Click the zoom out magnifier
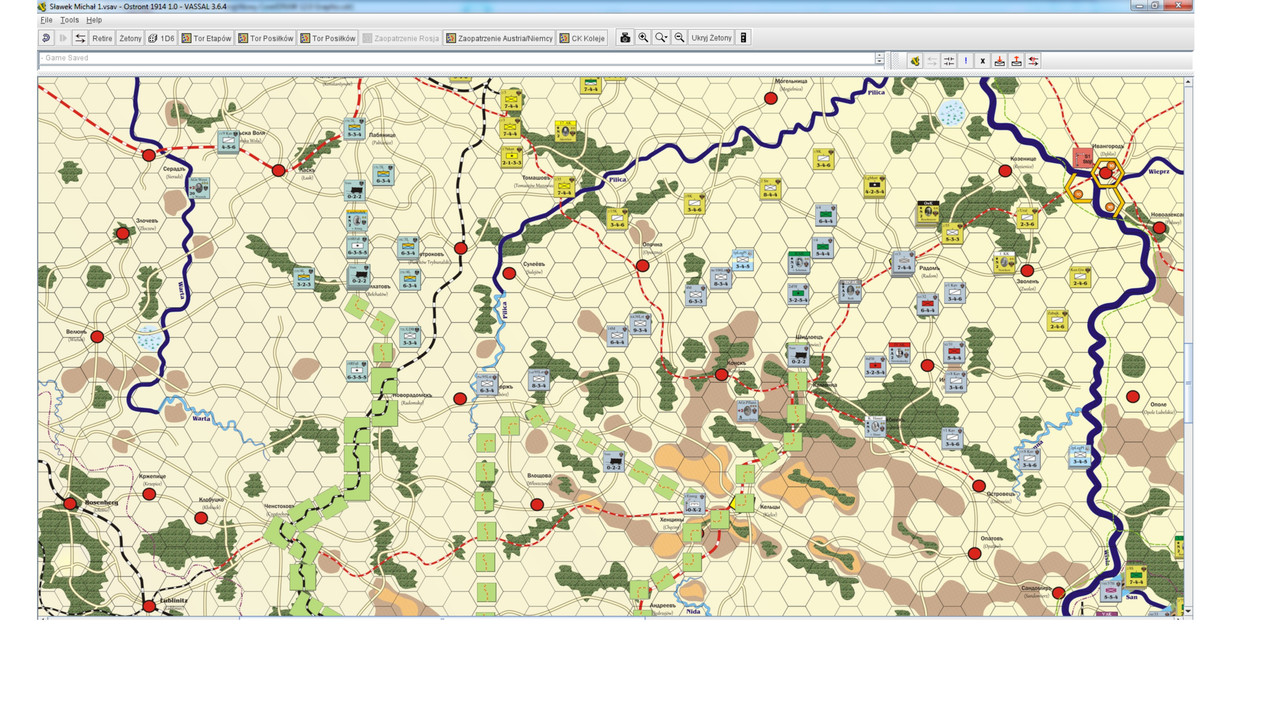Viewport: 1280px width, 711px height. click(x=679, y=38)
